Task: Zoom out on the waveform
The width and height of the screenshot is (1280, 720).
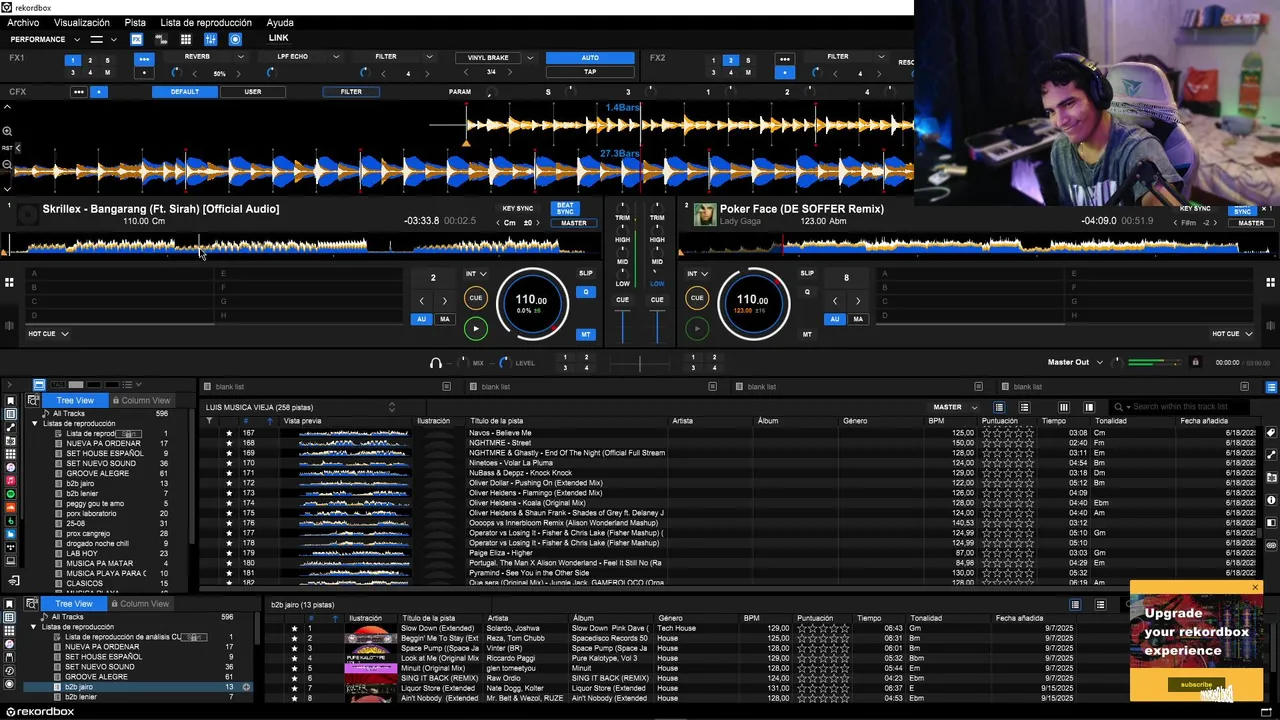Action: tap(7, 164)
